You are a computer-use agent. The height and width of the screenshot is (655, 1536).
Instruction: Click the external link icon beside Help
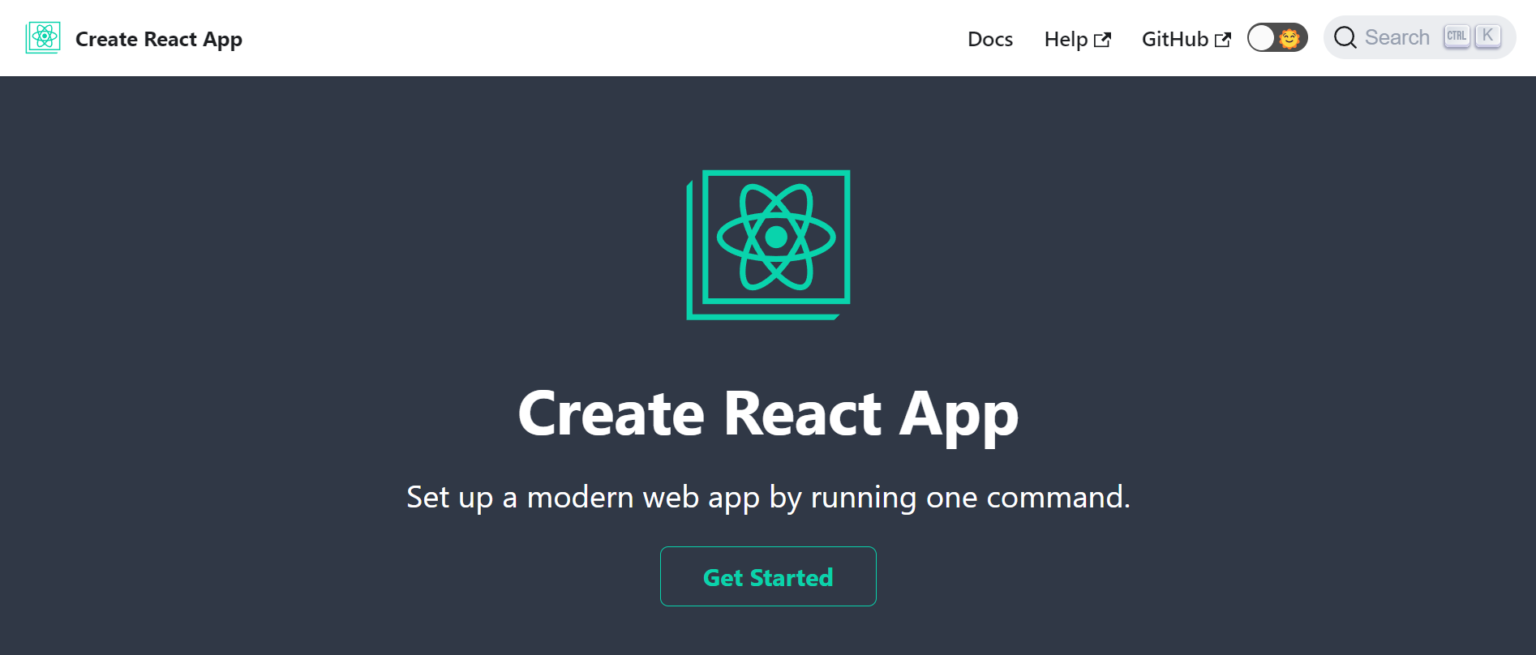1102,40
